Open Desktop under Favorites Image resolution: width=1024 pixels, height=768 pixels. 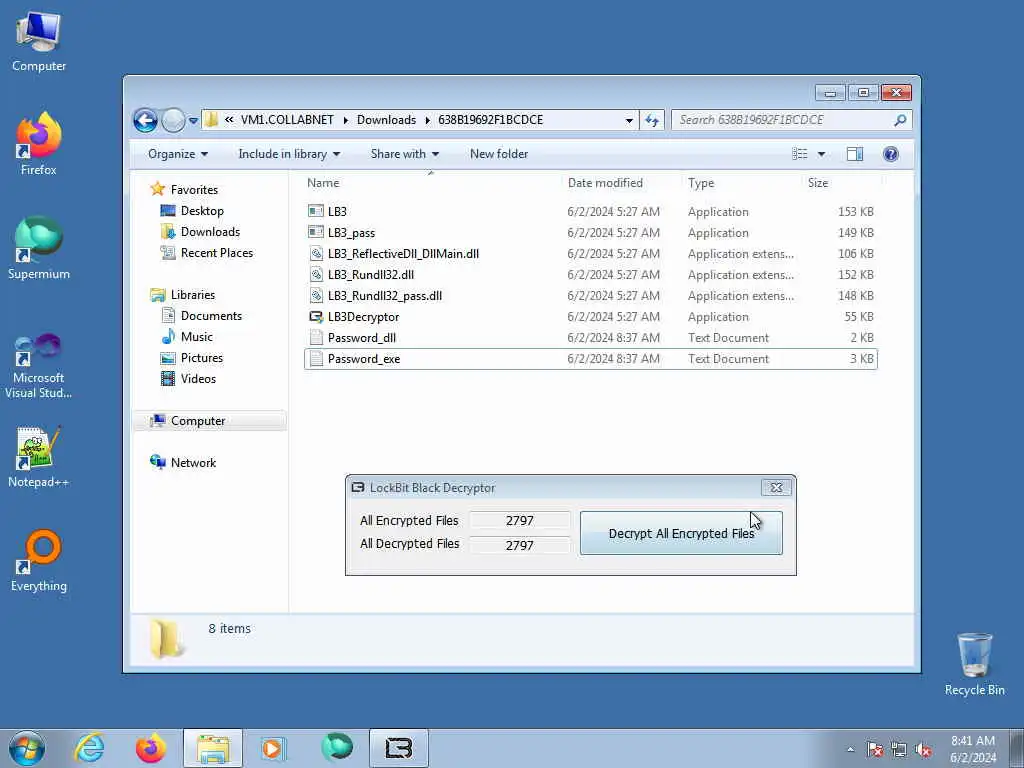click(202, 211)
